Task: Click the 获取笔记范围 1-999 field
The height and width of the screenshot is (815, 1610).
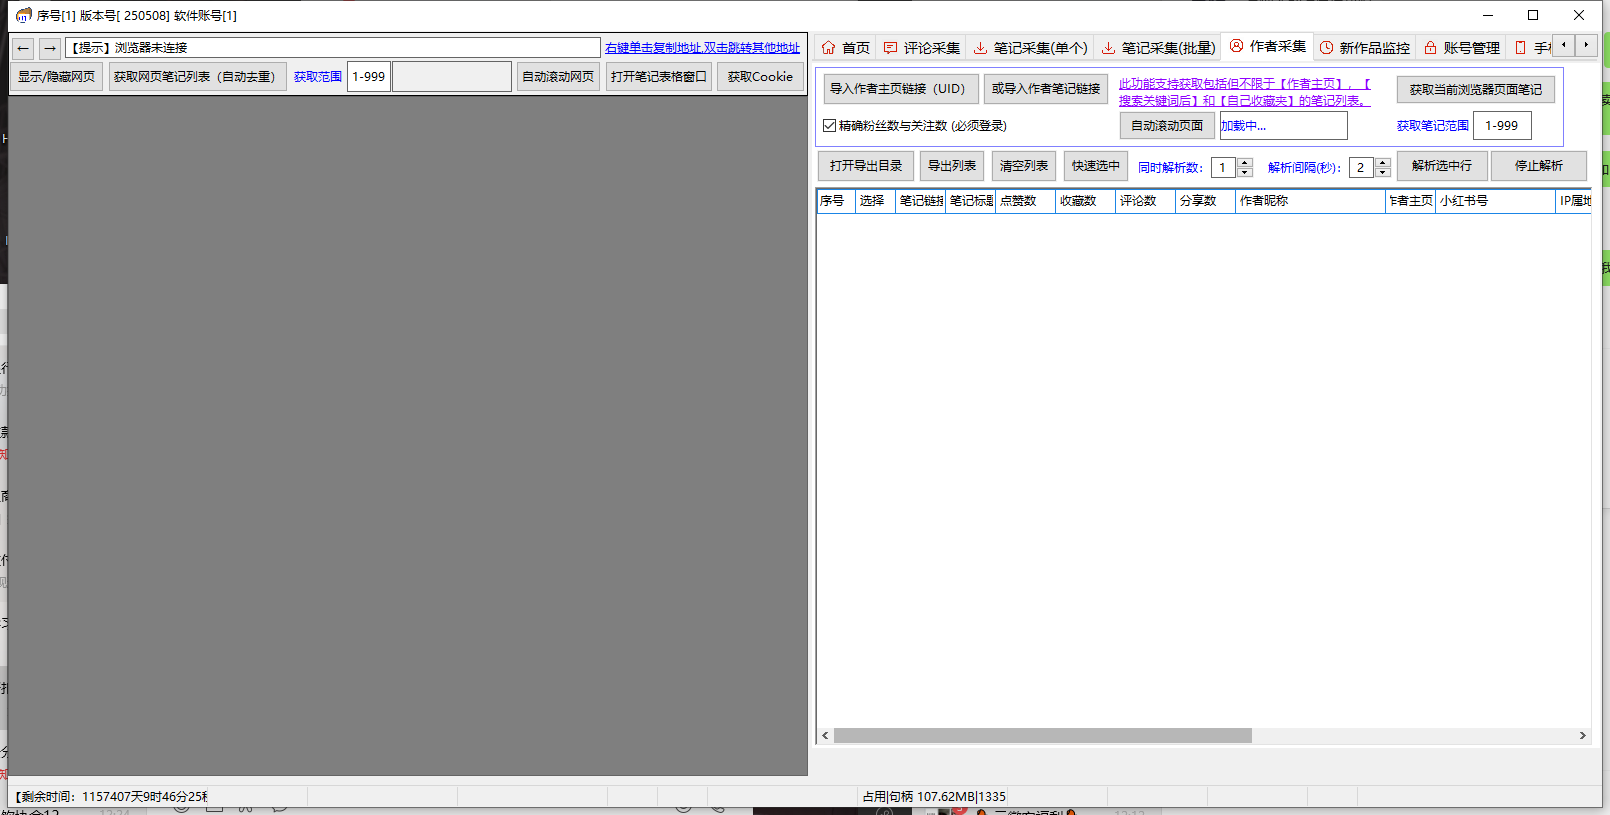Action: [1502, 126]
